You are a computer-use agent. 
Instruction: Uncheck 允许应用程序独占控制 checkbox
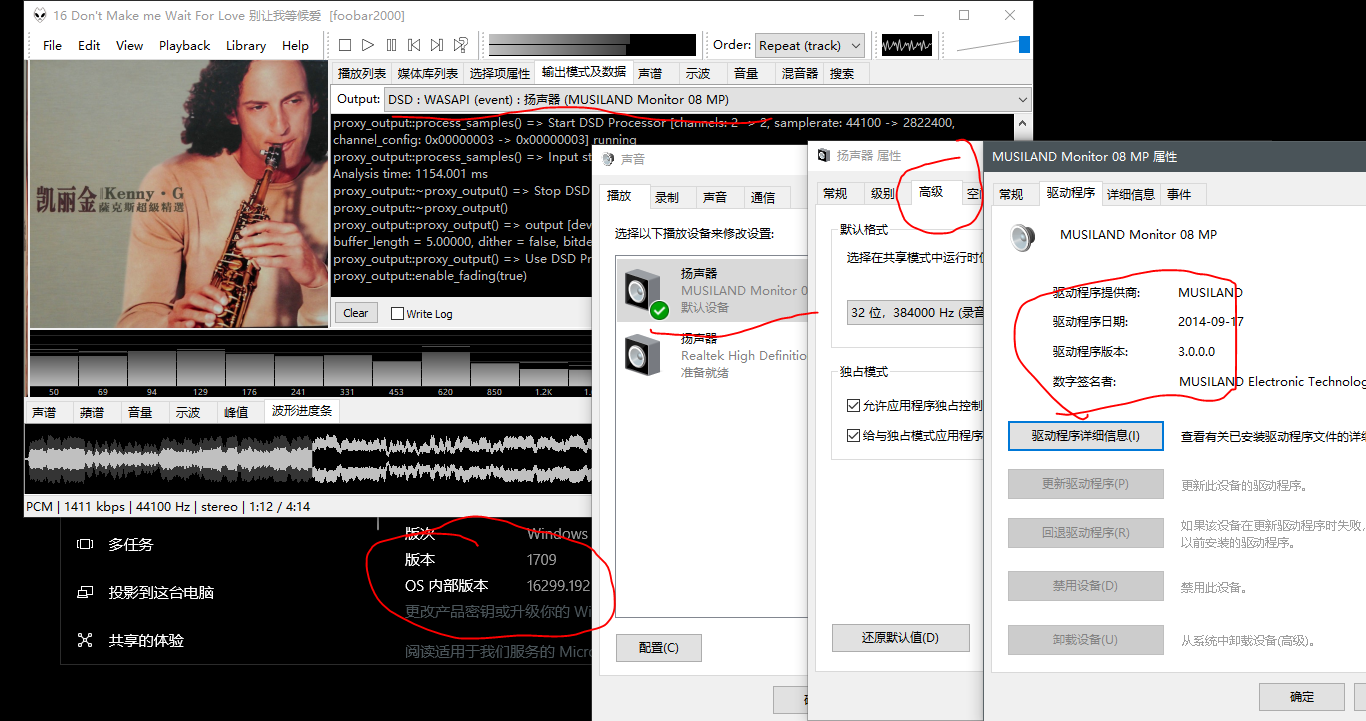(x=853, y=405)
